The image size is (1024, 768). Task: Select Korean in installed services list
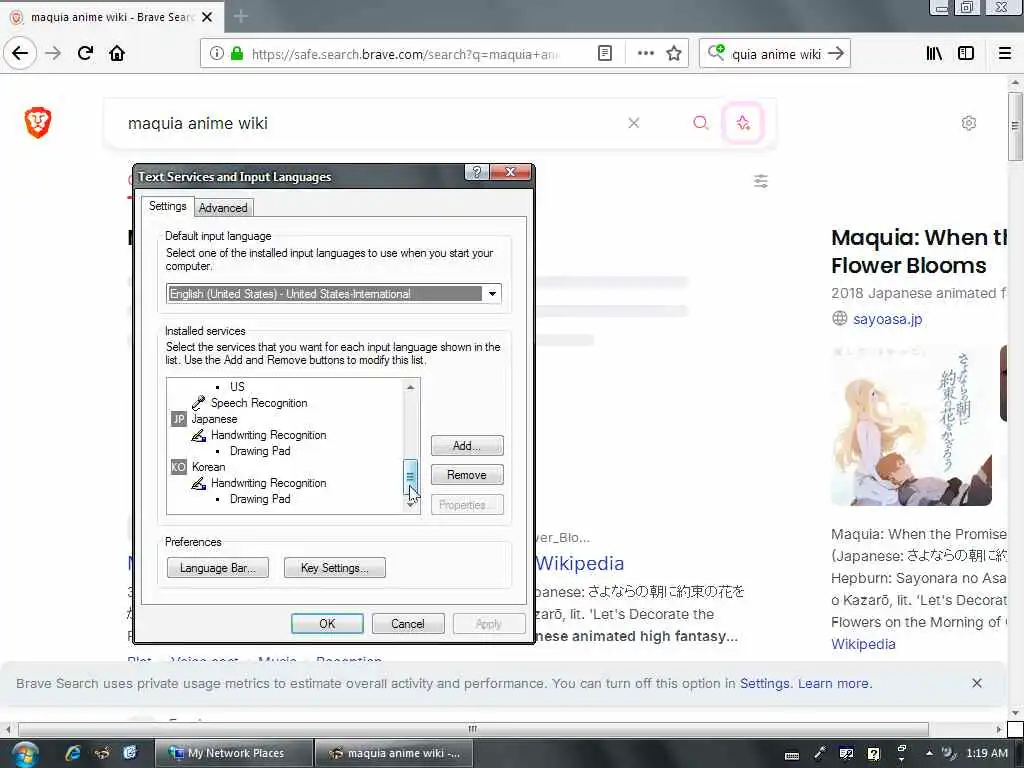208,467
